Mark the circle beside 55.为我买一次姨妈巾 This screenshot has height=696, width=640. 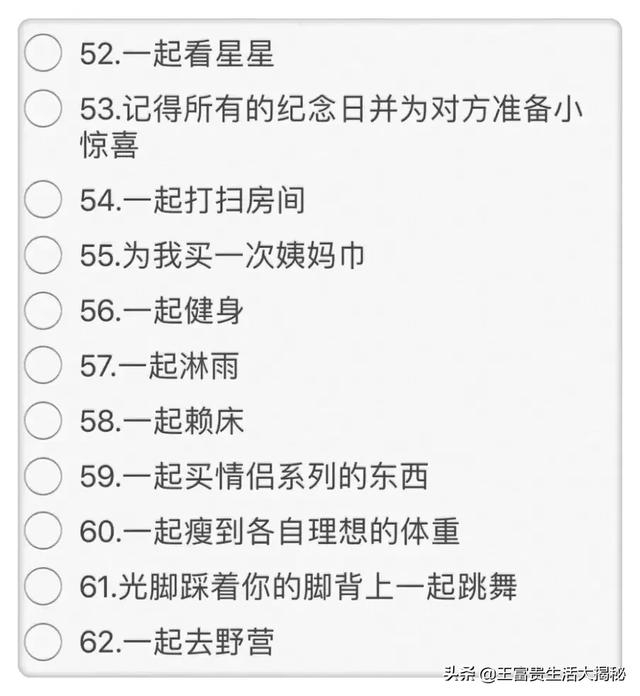[x=43, y=255]
